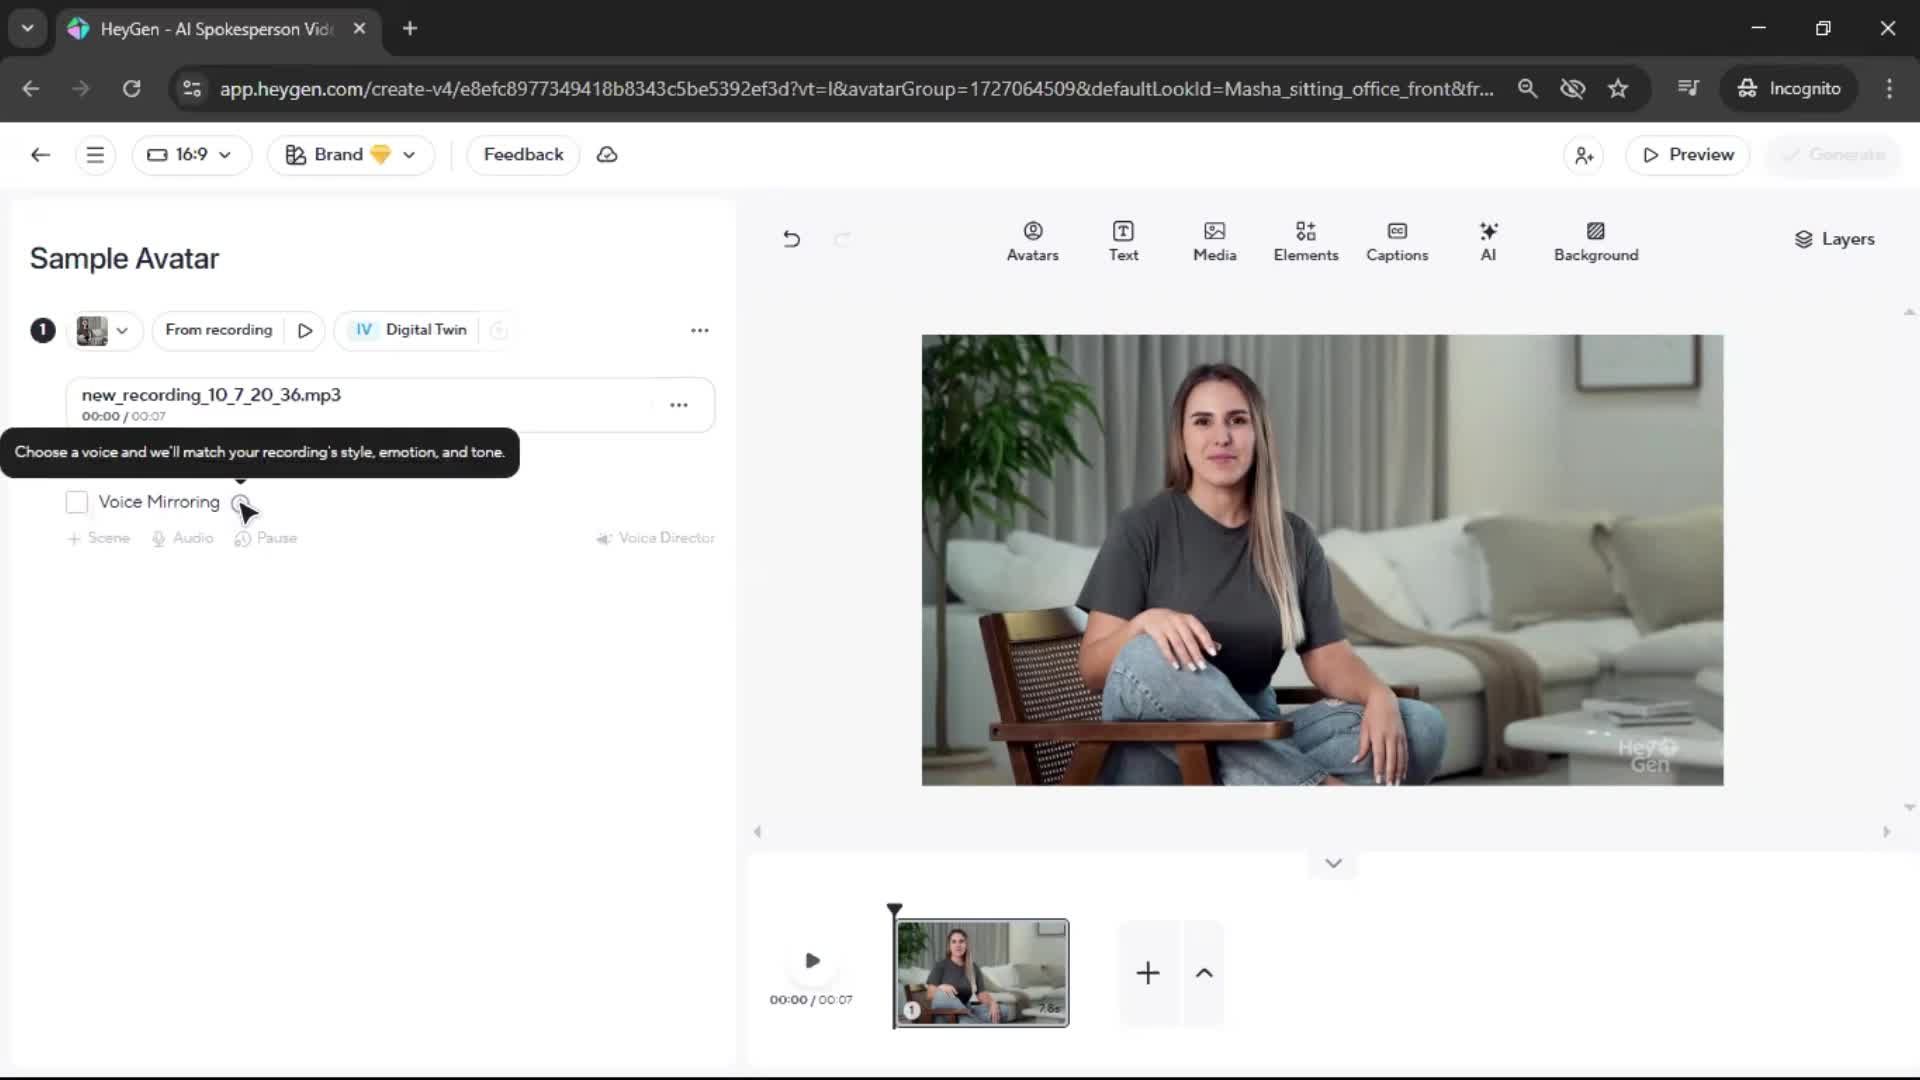The image size is (1920, 1080).
Task: Open the Avatars panel
Action: pyautogui.click(x=1032, y=241)
